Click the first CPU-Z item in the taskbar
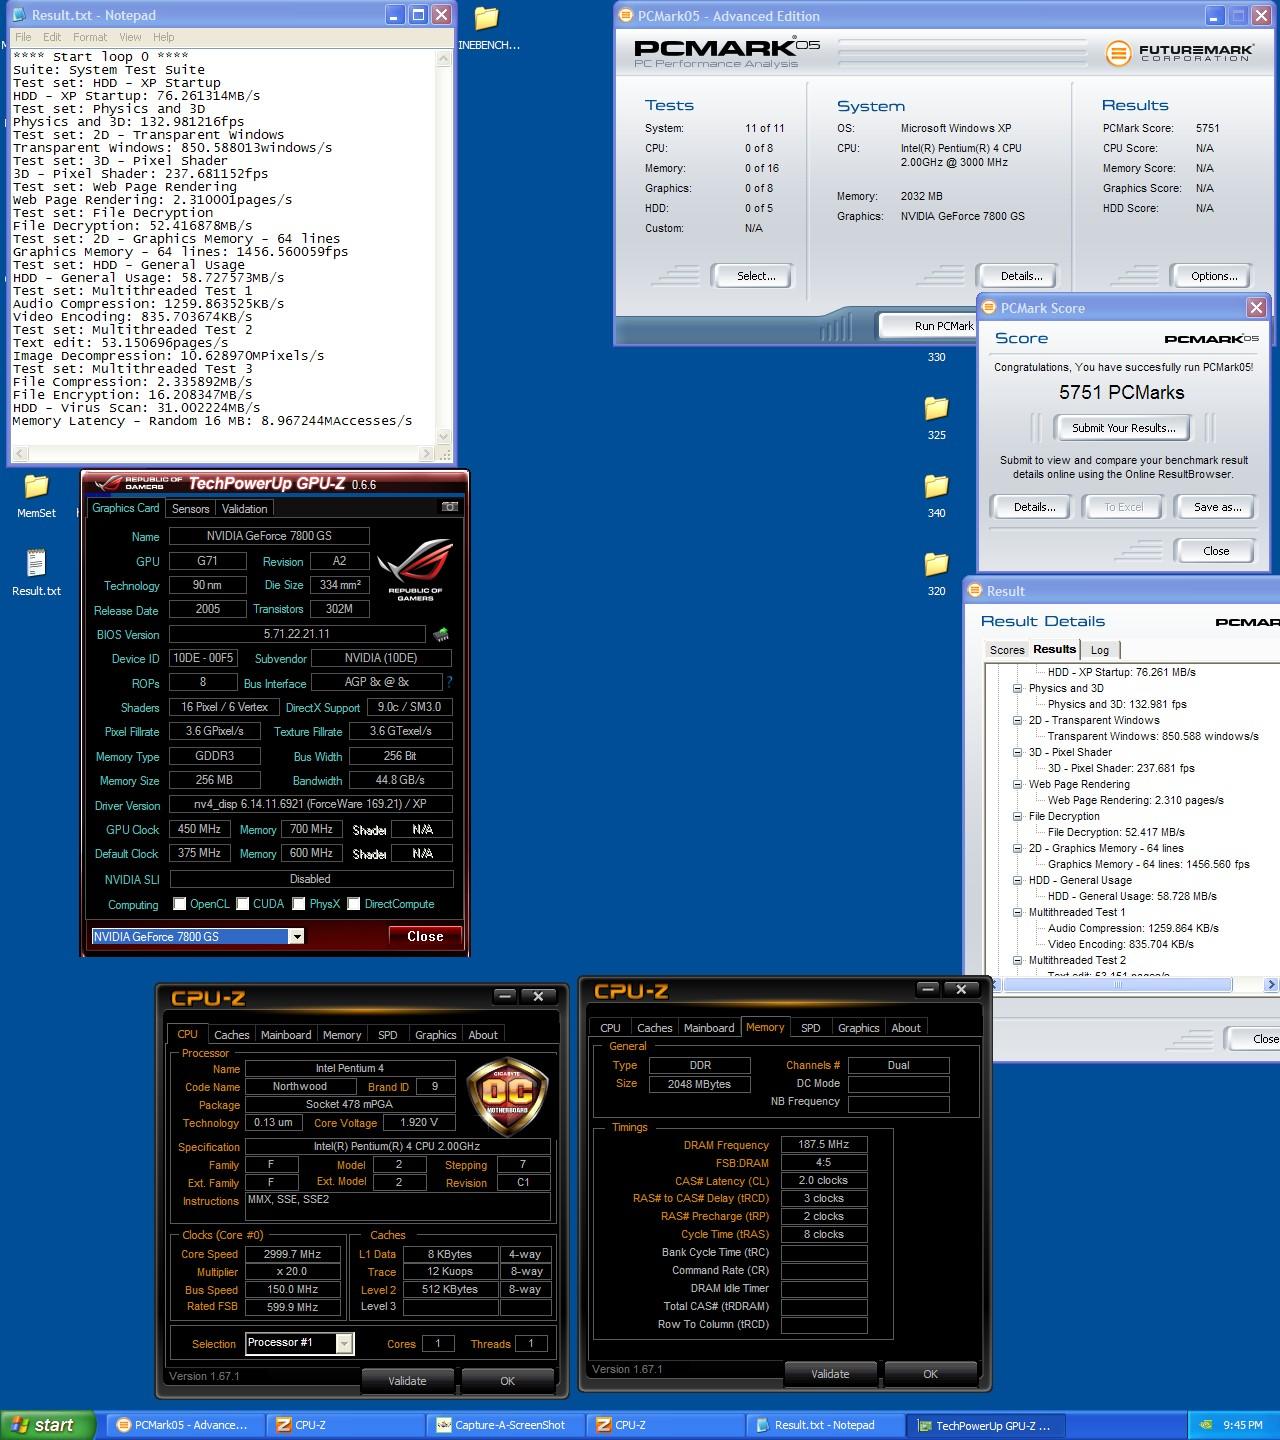1280x1440 pixels. coord(345,1425)
